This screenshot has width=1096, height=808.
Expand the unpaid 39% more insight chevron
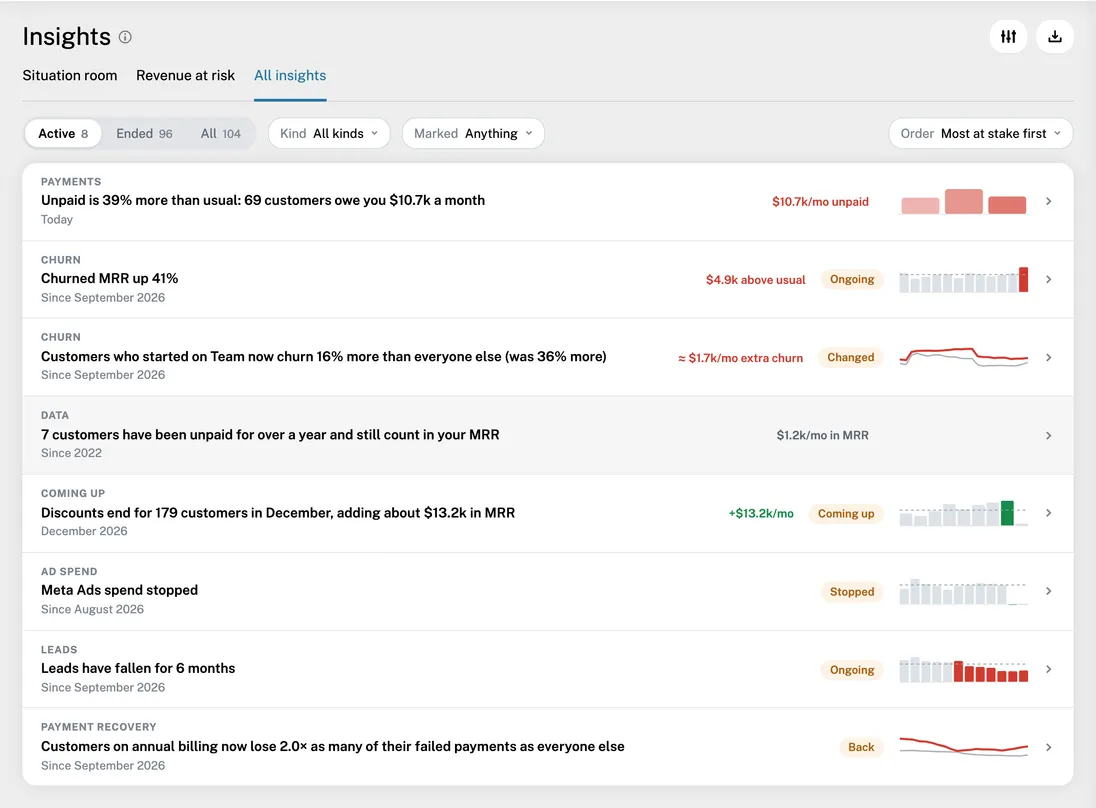coord(1048,201)
